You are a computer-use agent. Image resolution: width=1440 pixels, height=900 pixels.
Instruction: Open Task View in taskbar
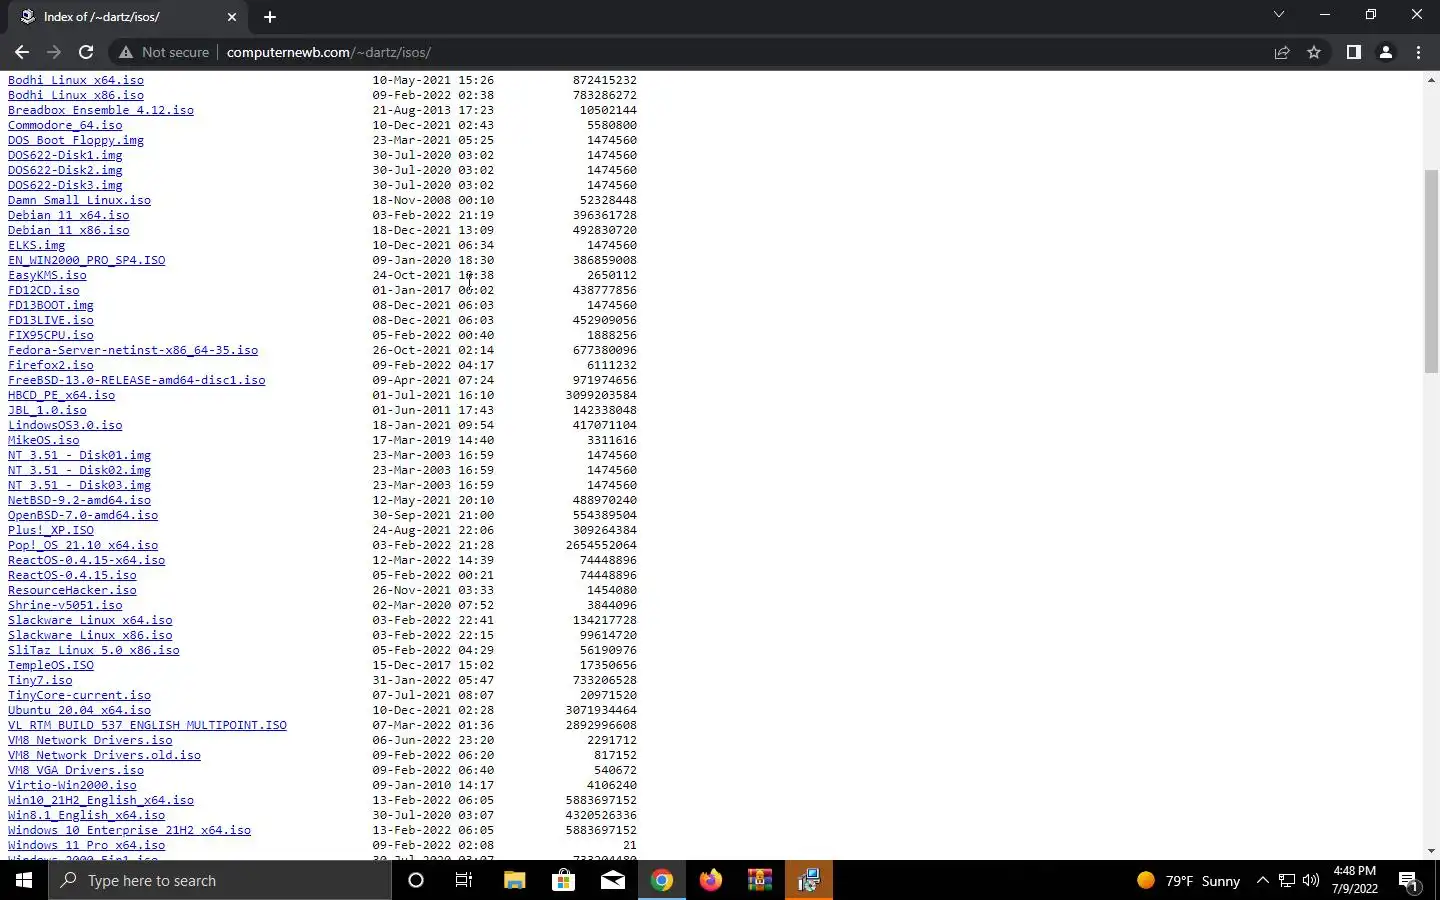[x=464, y=880]
